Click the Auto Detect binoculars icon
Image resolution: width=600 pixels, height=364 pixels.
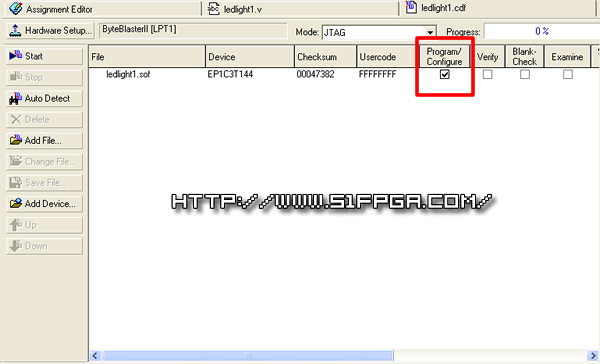pos(15,98)
